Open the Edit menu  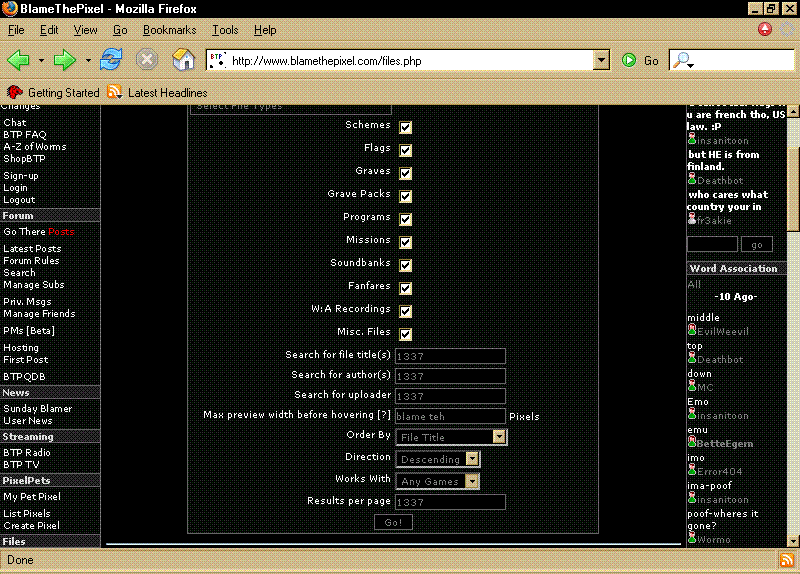(x=49, y=30)
